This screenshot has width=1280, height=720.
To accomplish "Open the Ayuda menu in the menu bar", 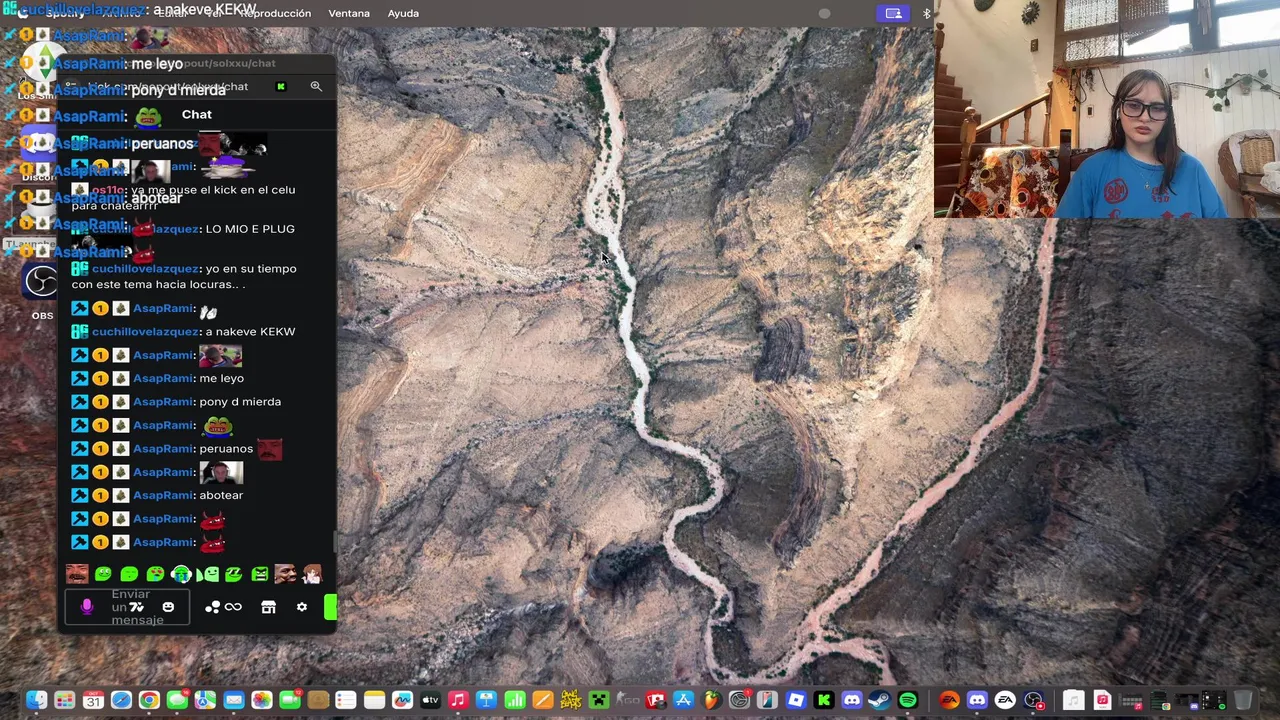I will 403,13.
